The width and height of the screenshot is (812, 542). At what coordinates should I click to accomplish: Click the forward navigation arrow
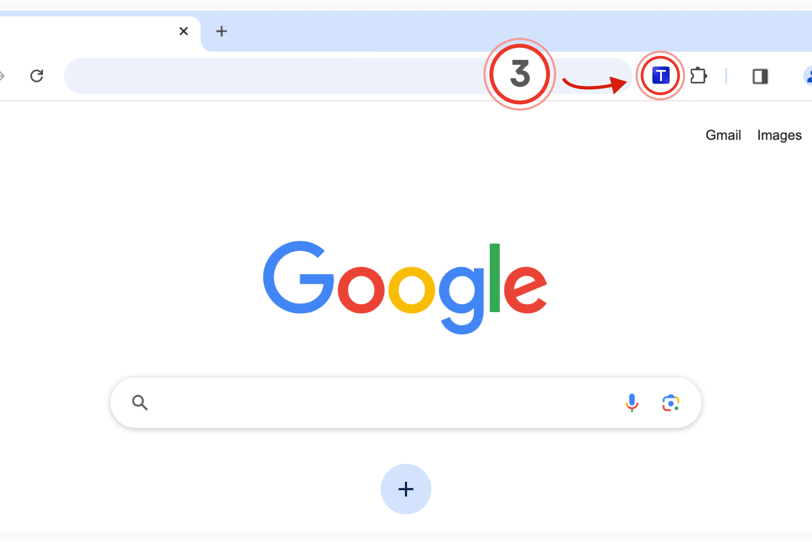point(2,76)
